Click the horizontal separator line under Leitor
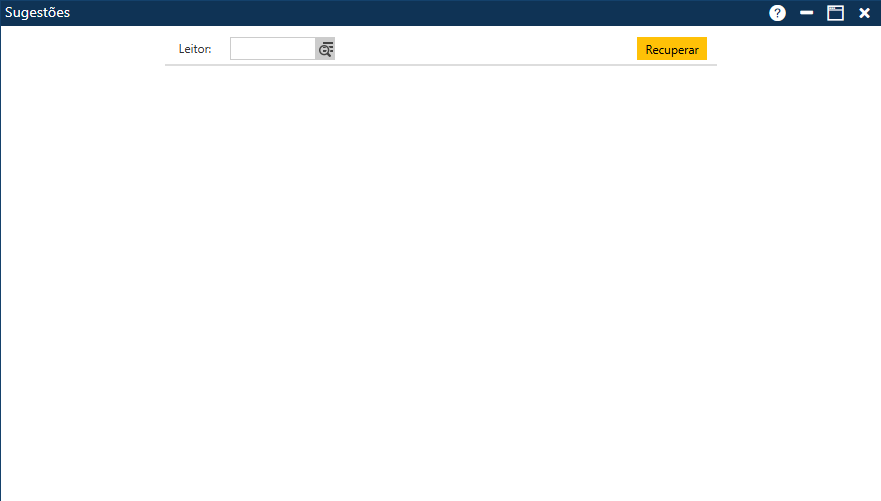Screen dimensions: 881x501 [440, 65]
